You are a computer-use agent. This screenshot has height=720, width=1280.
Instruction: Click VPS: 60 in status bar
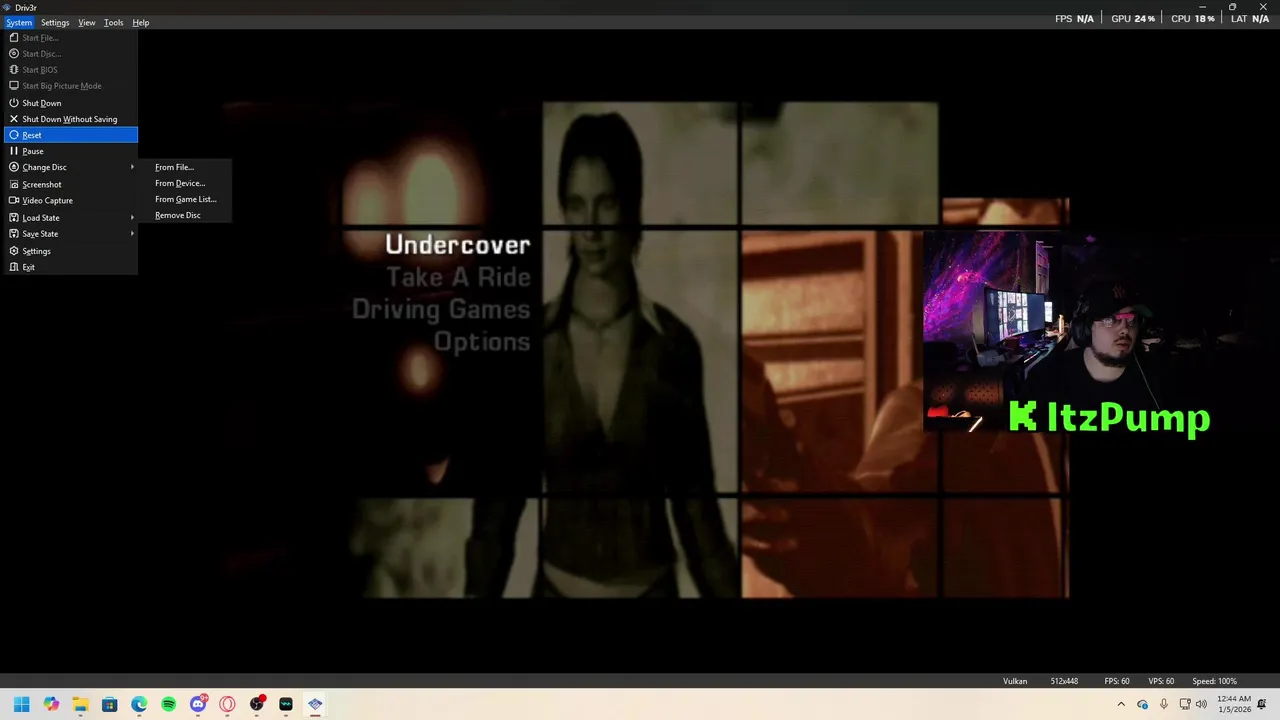pyautogui.click(x=1161, y=681)
